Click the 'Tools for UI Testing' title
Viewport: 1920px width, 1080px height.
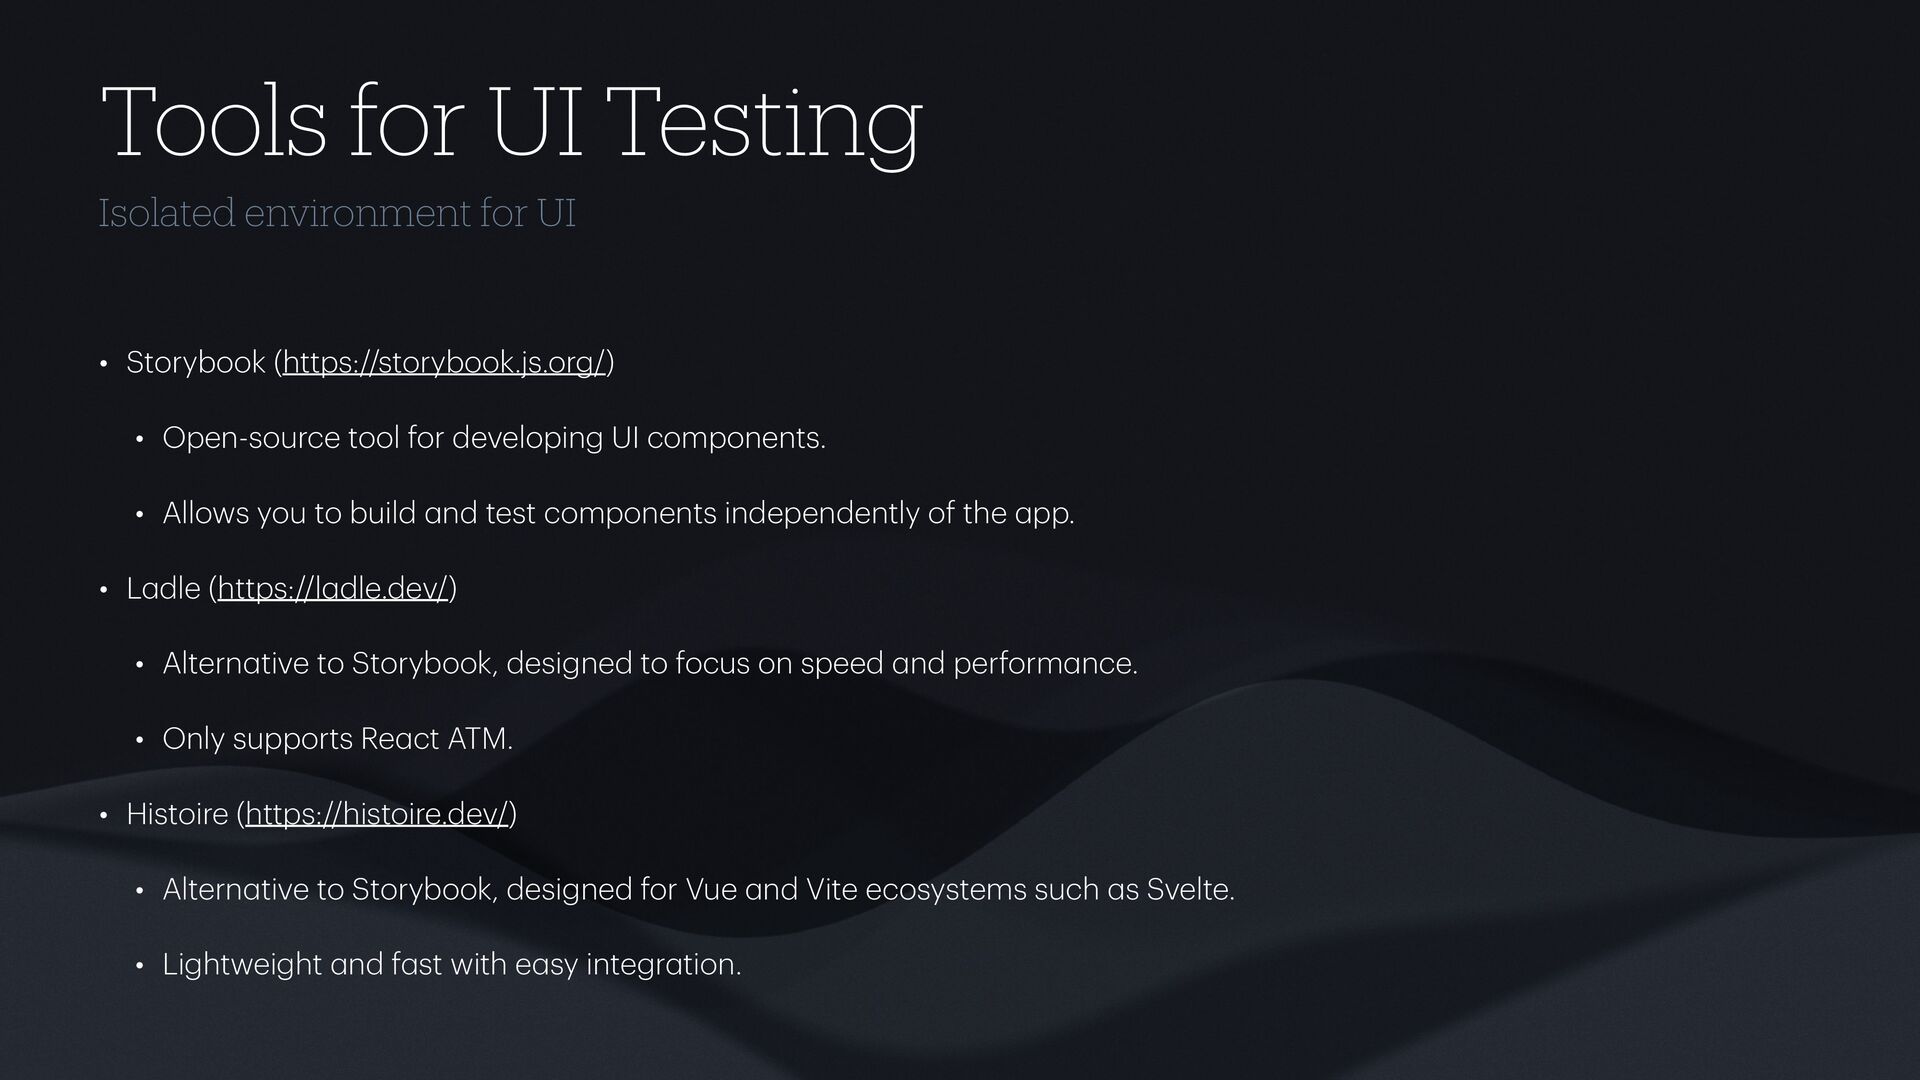[510, 122]
